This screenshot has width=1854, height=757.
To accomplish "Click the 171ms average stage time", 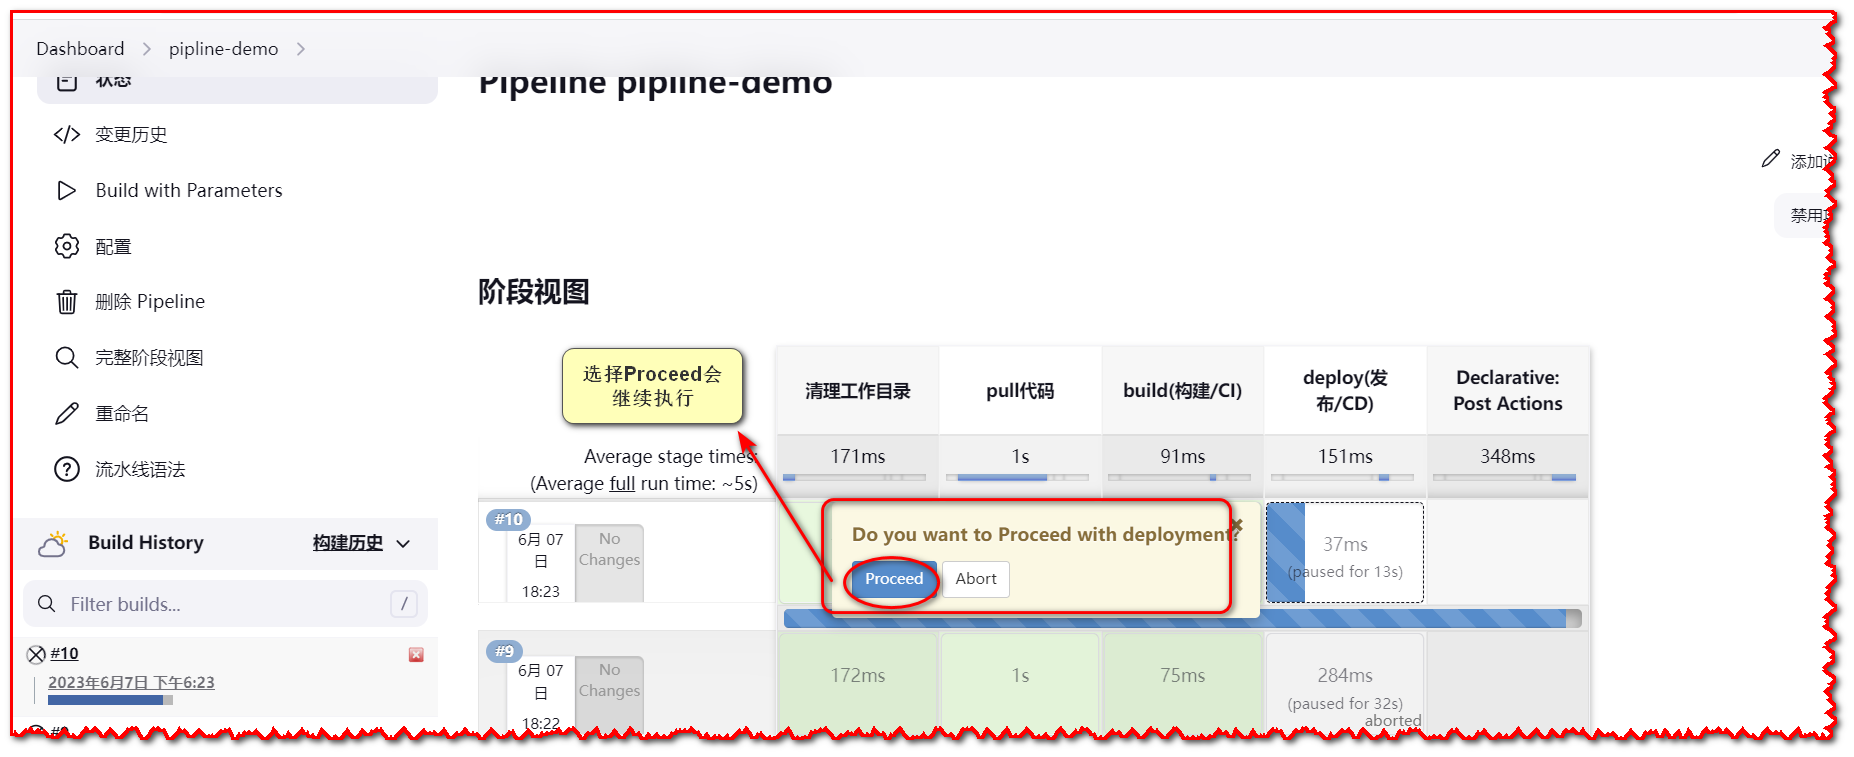I will (857, 456).
